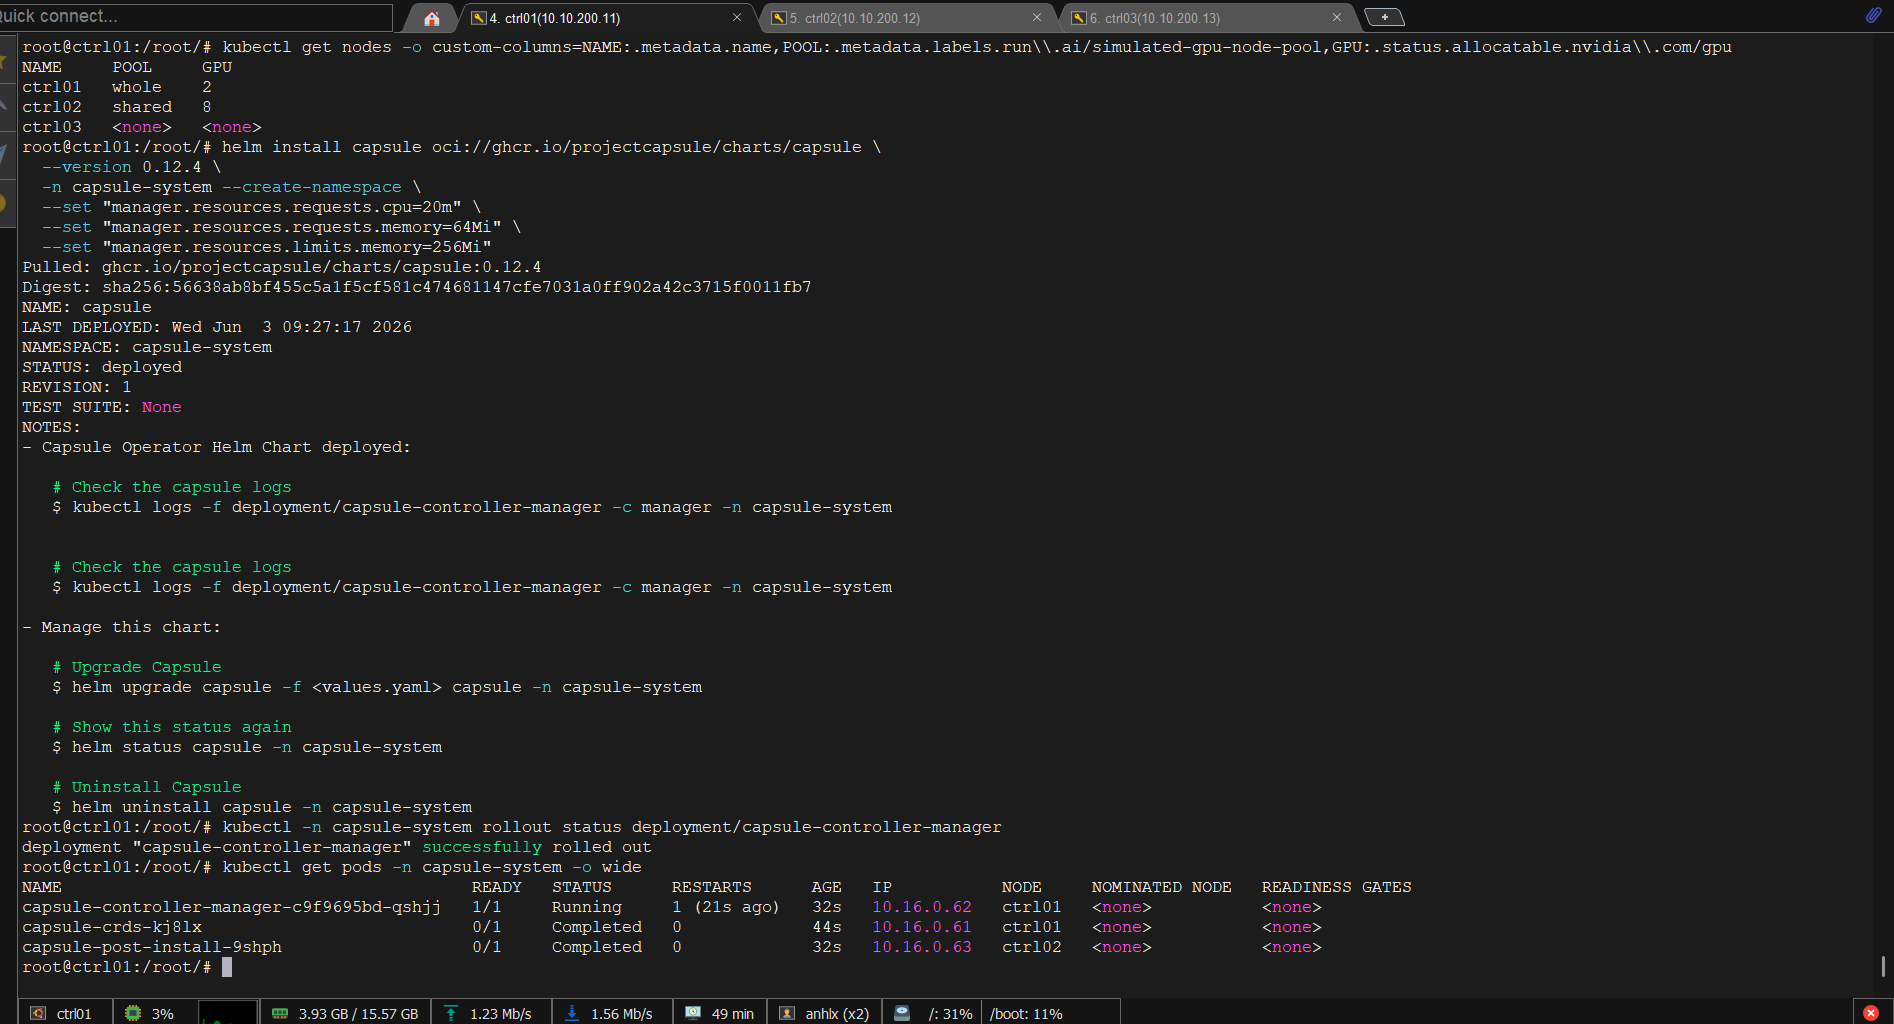
Task: Click the '--version 0.12.4' line
Action: pos(132,167)
